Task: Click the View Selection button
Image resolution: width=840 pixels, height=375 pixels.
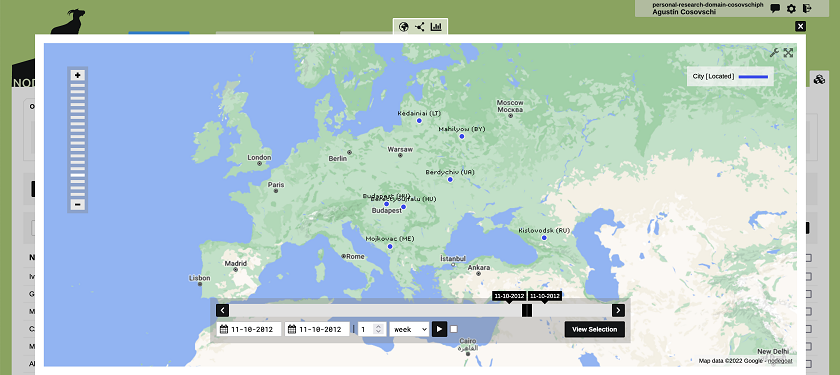Action: [x=595, y=329]
